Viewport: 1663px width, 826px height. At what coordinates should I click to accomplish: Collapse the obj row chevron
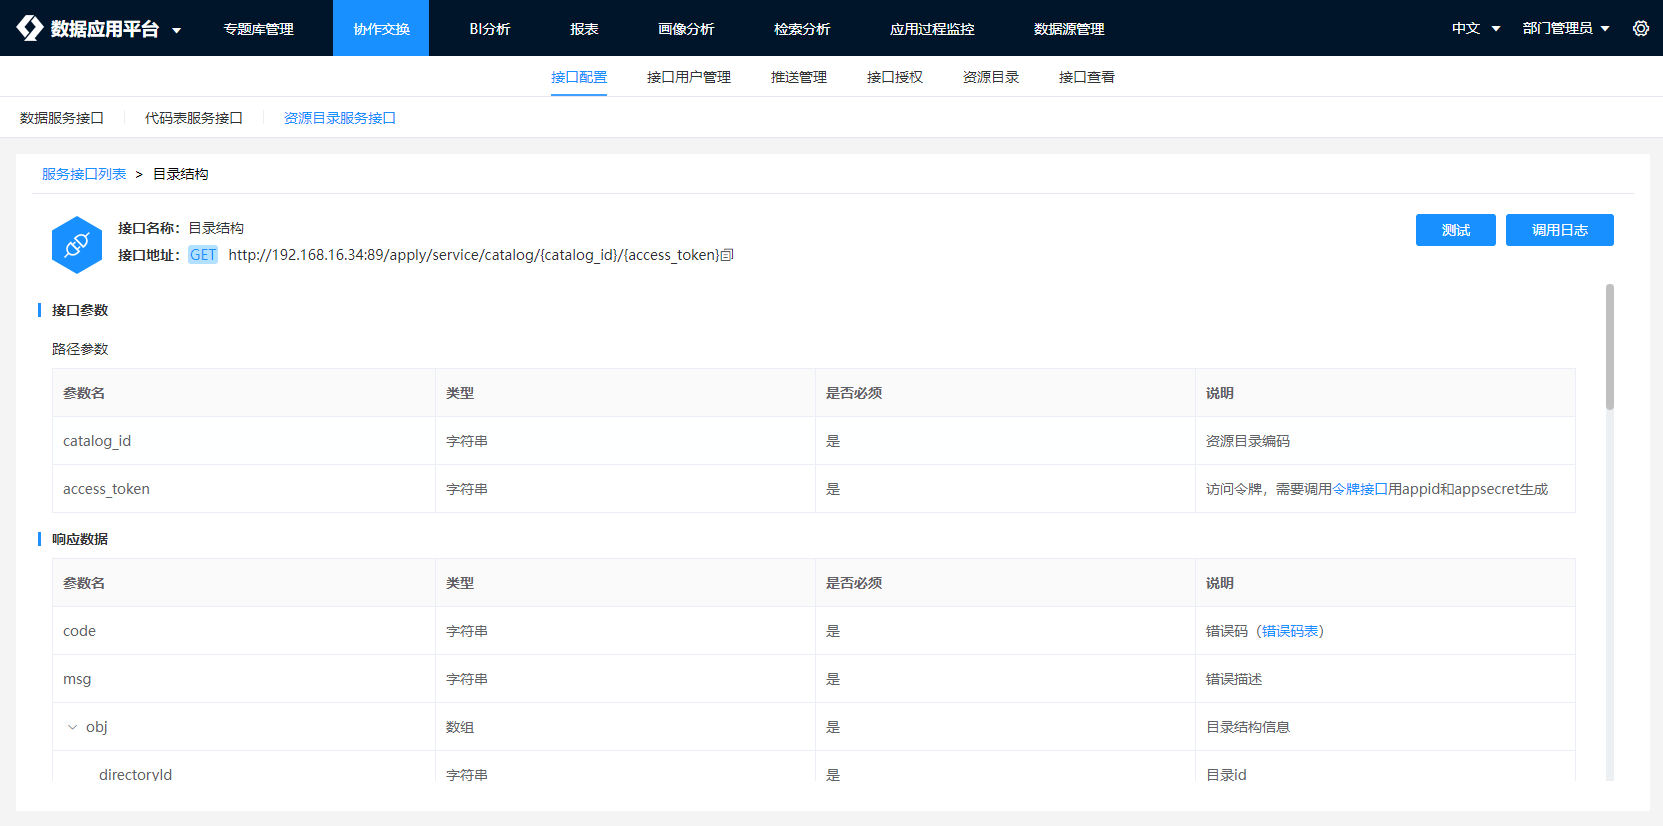(x=72, y=727)
